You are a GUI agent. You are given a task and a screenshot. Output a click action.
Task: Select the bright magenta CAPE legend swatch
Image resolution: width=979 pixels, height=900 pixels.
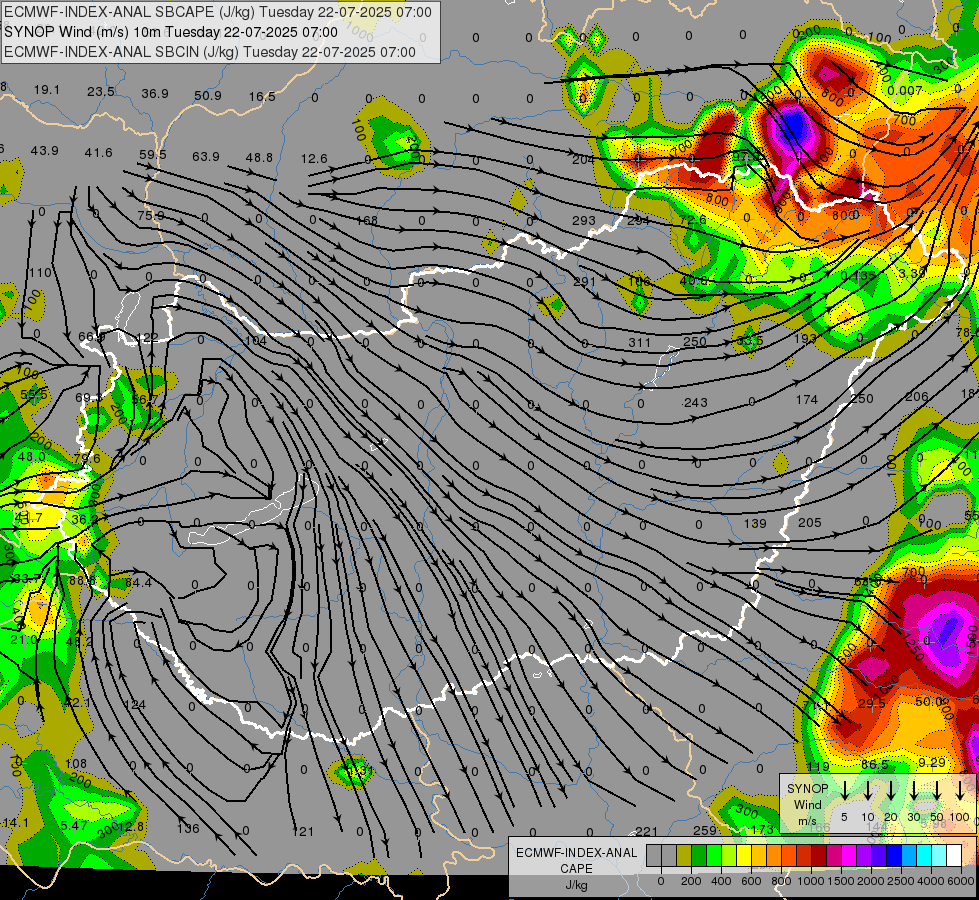point(849,856)
